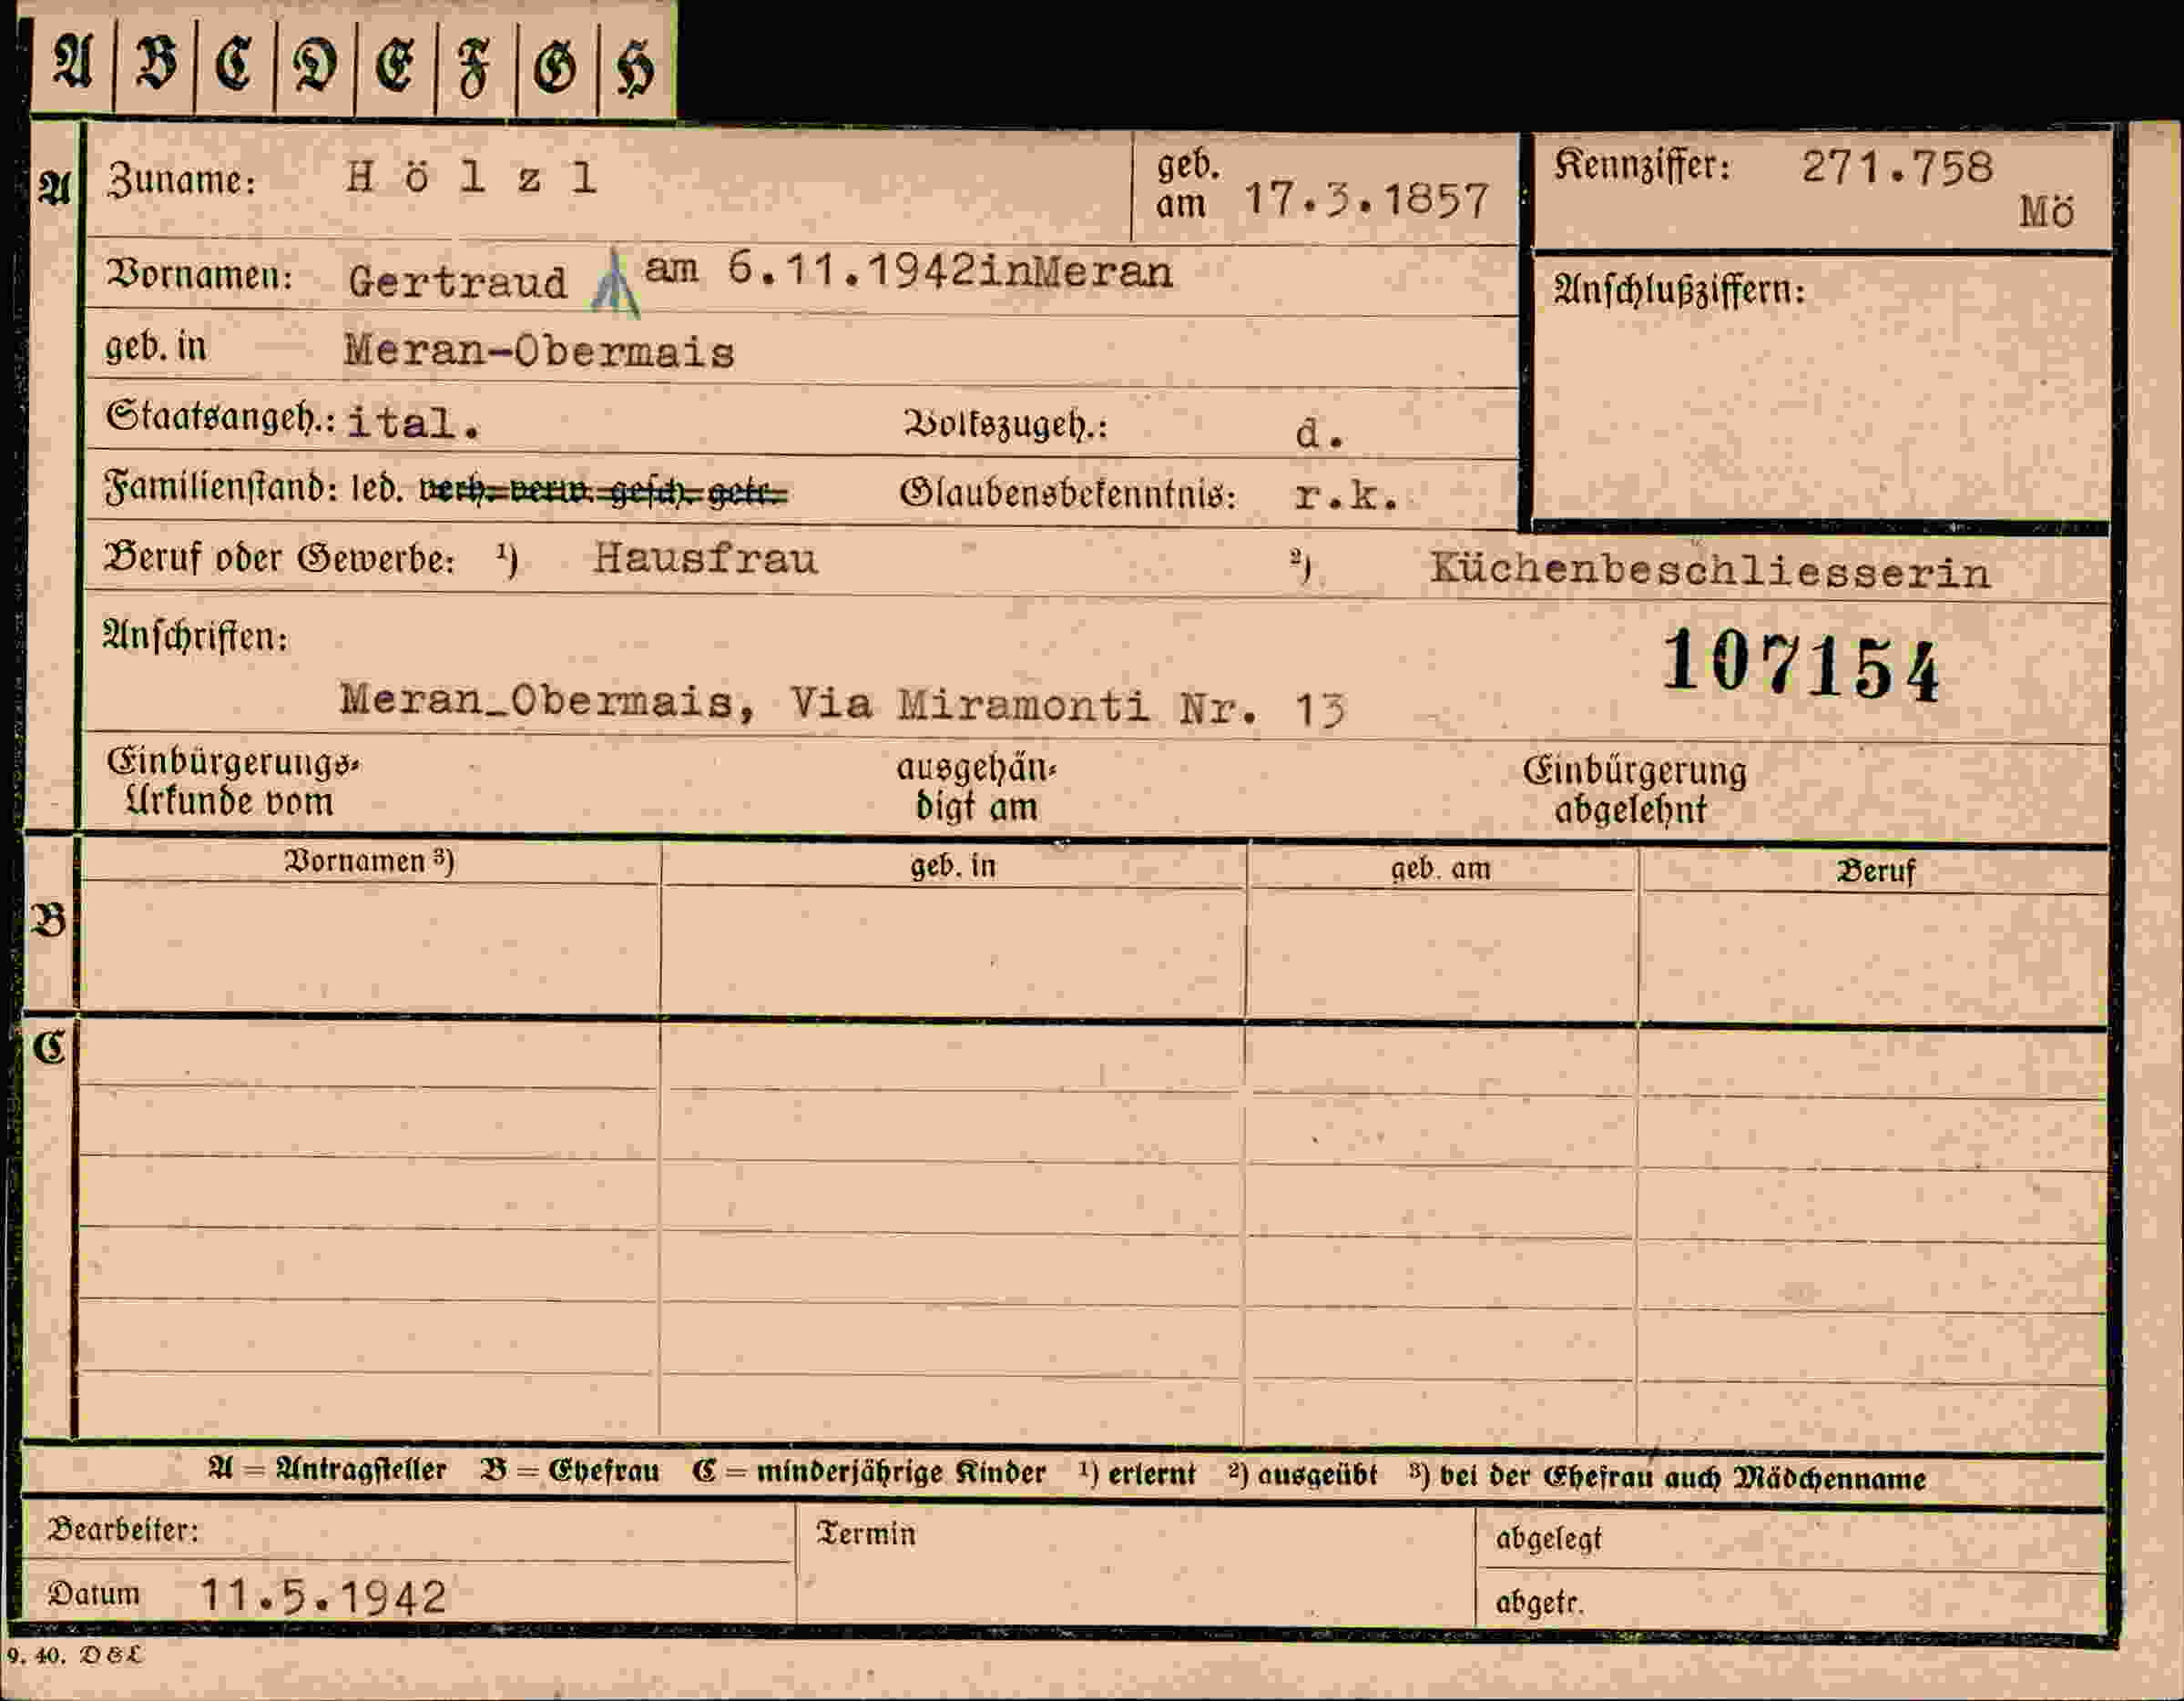Click the address 'Meran_Obermais, Via Miramonti Nr. 13'
The image size is (2184, 1701).
(843, 703)
